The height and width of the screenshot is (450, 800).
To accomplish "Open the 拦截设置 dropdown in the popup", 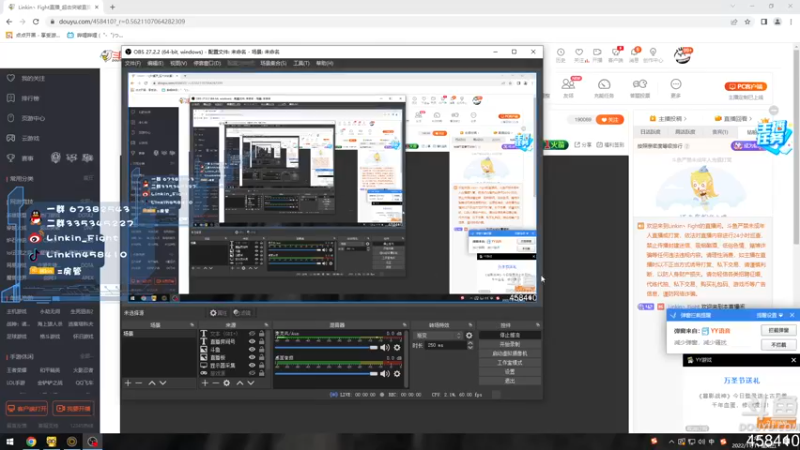I will pyautogui.click(x=769, y=315).
